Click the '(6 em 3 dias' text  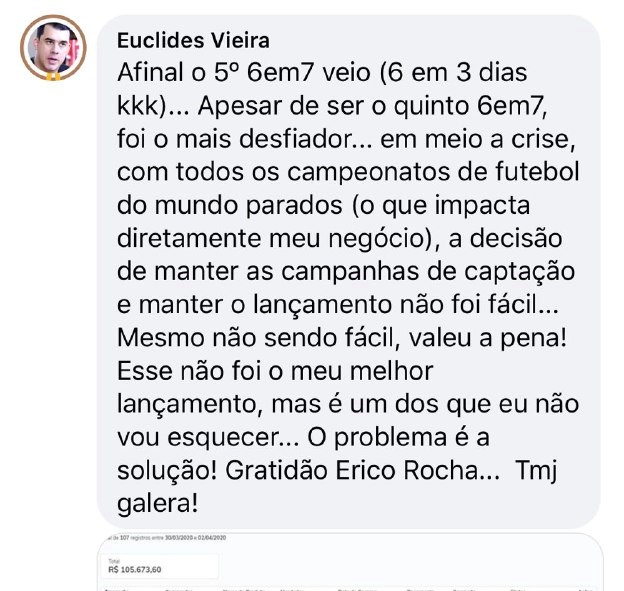coord(454,73)
